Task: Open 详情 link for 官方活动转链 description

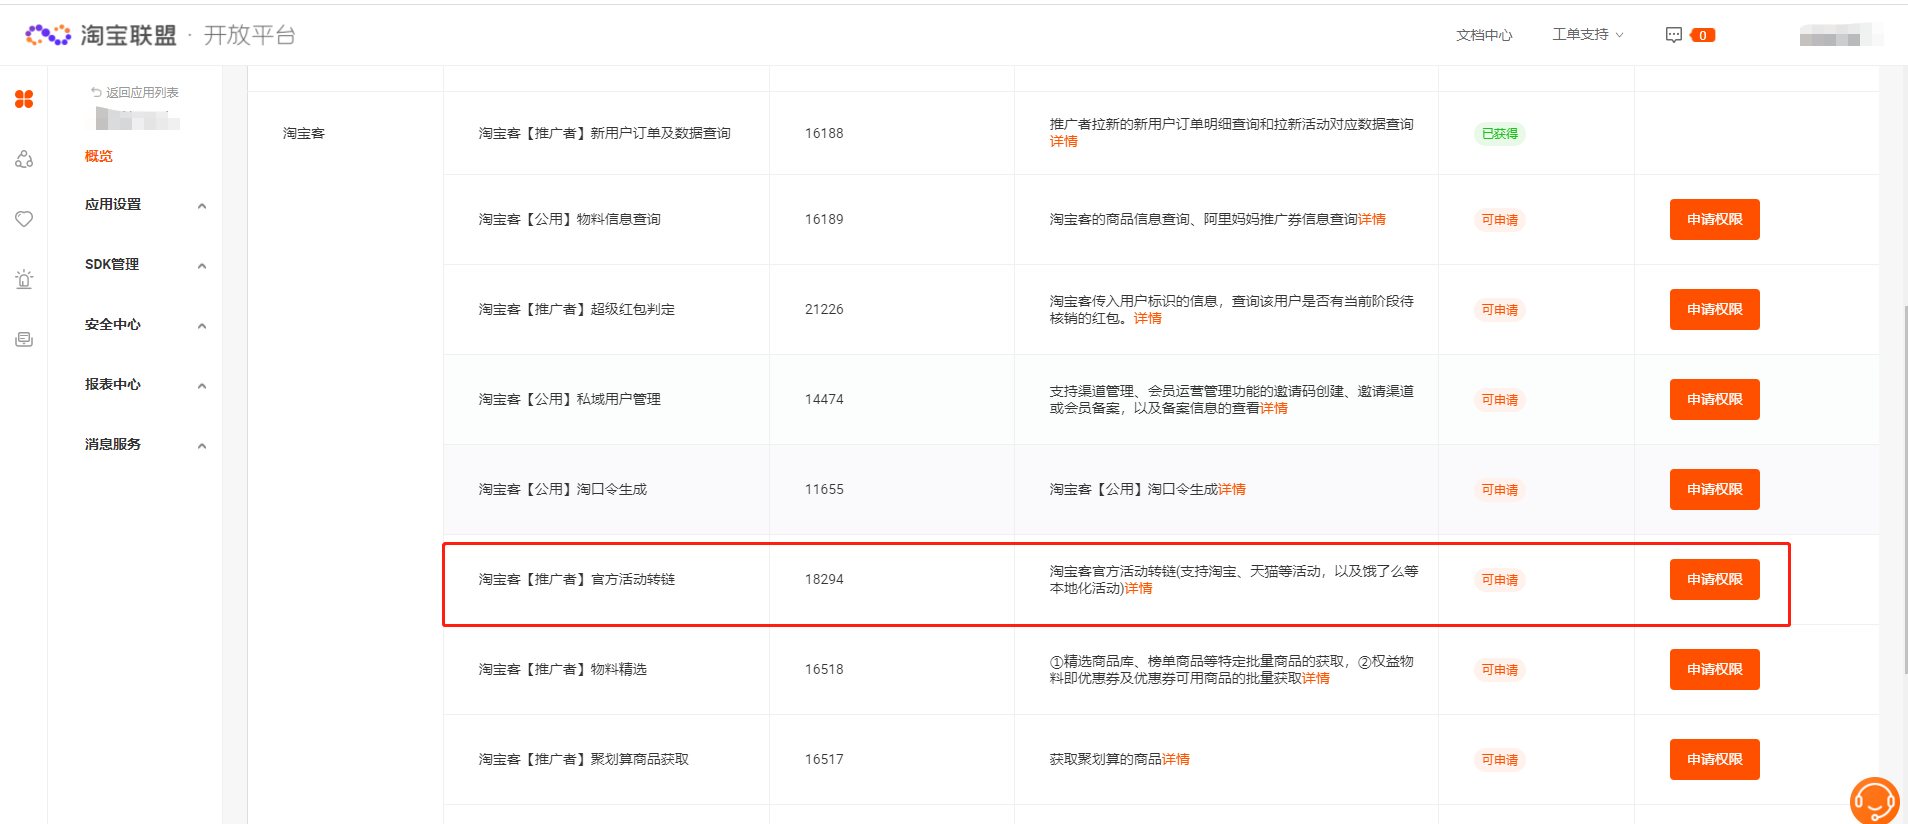Action: pos(1138,588)
